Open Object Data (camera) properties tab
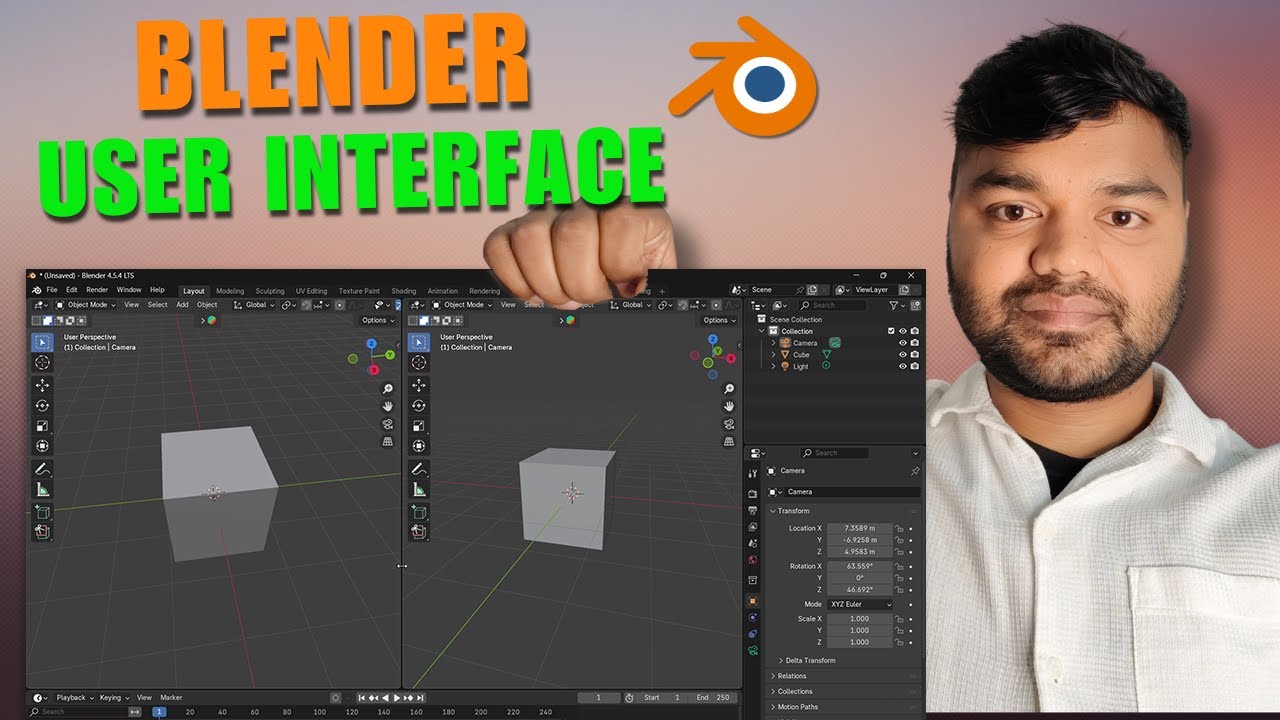The width and height of the screenshot is (1280, 720). click(x=752, y=651)
